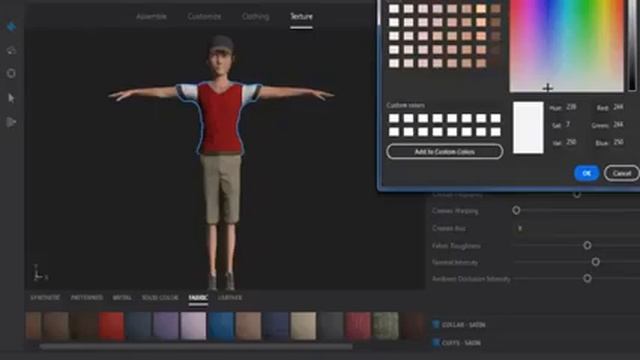The image size is (640, 360).
Task: Select the character's cap in viewport
Action: point(221,43)
